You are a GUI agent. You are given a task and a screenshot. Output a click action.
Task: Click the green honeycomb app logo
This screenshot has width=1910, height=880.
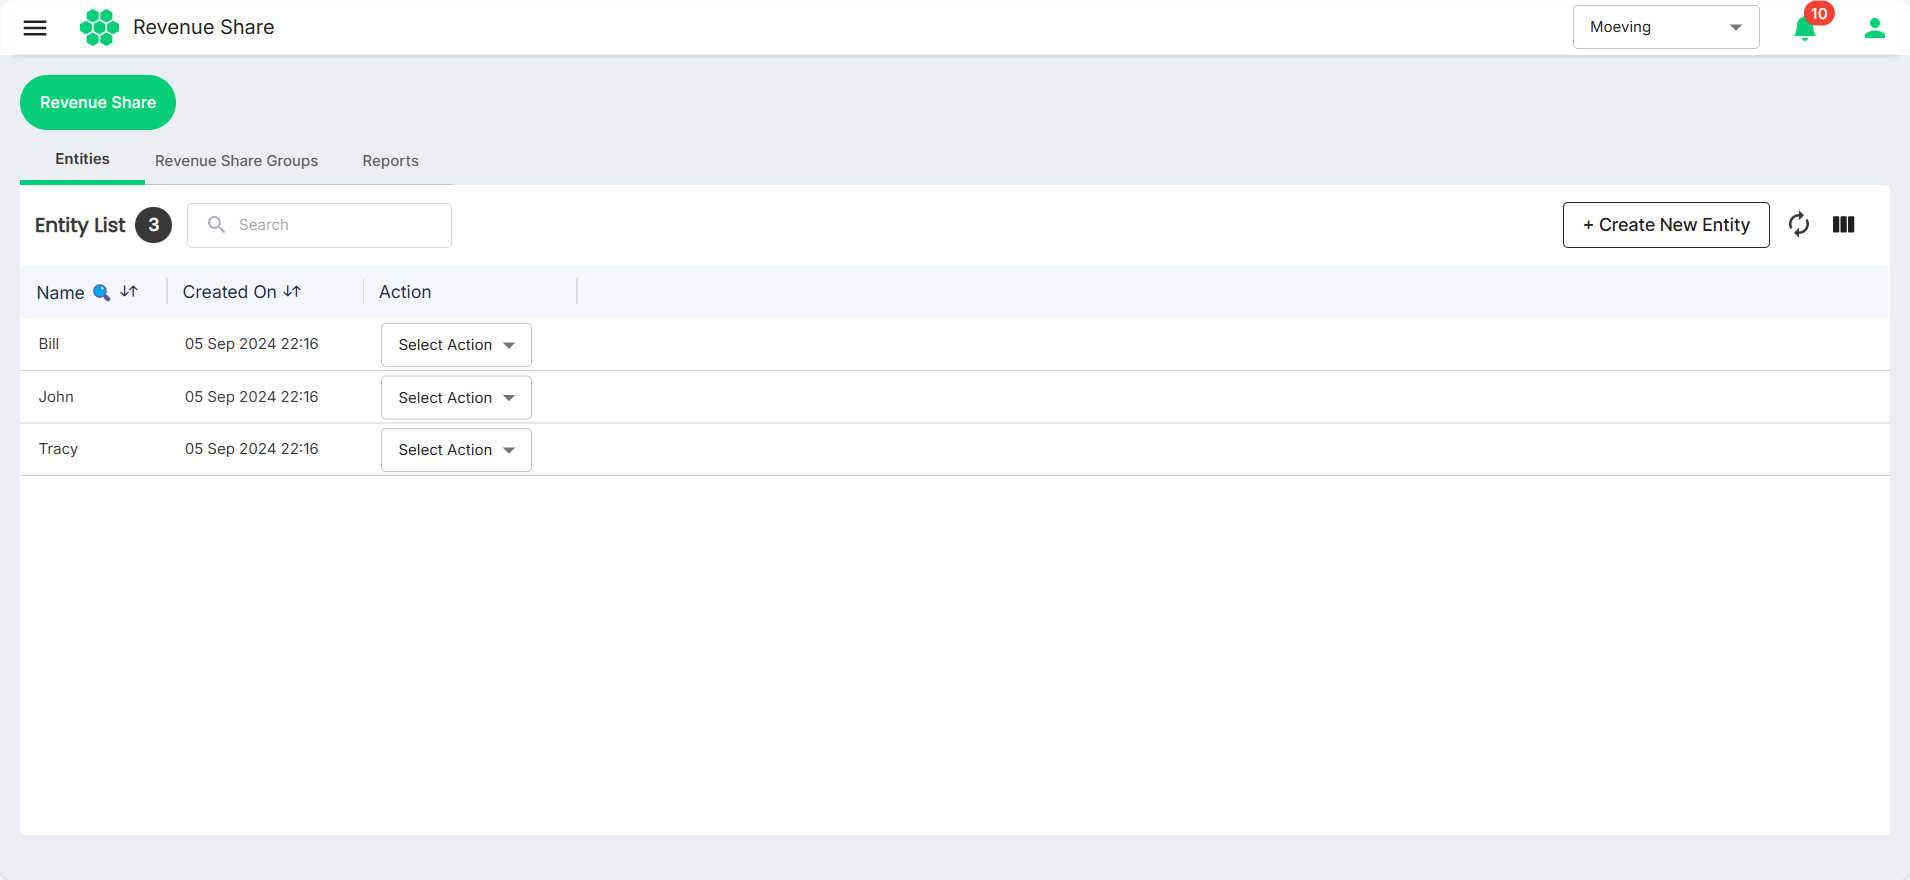pos(99,27)
